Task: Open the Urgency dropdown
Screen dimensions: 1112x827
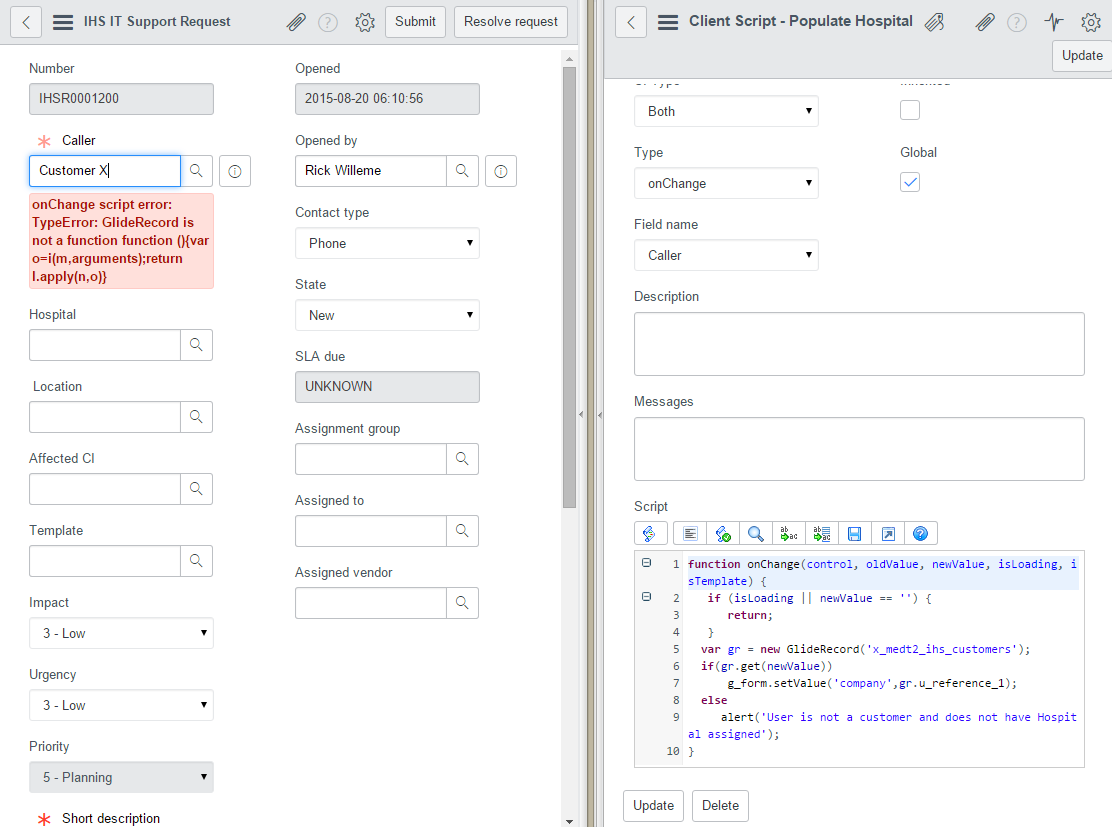Action: (121, 705)
